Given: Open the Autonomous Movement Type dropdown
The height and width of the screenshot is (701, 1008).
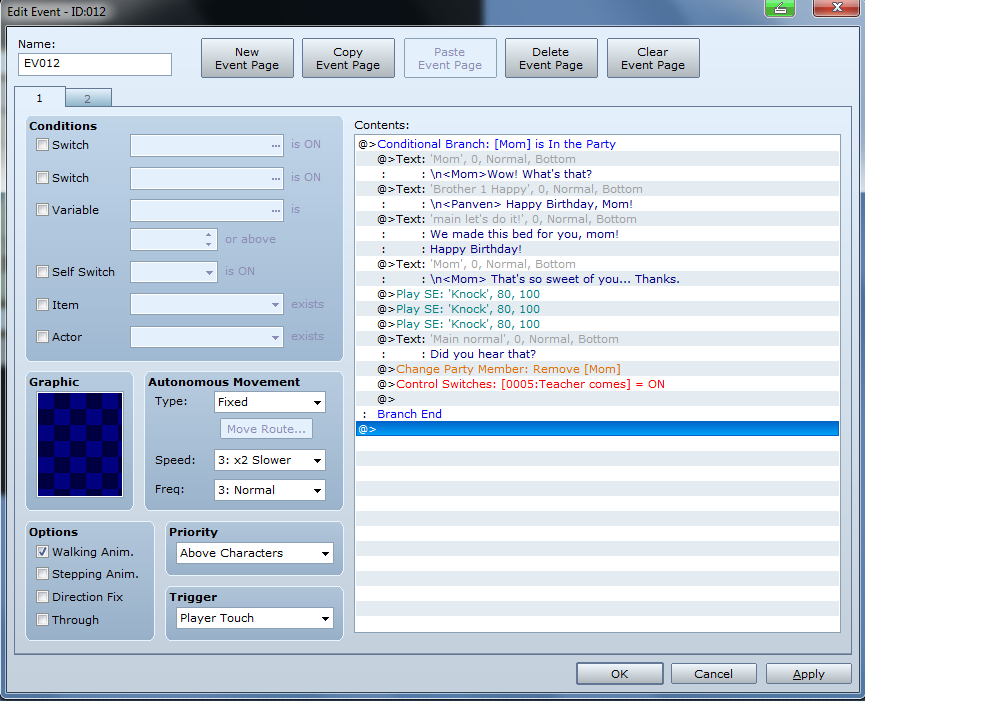Looking at the screenshot, I should (x=270, y=402).
